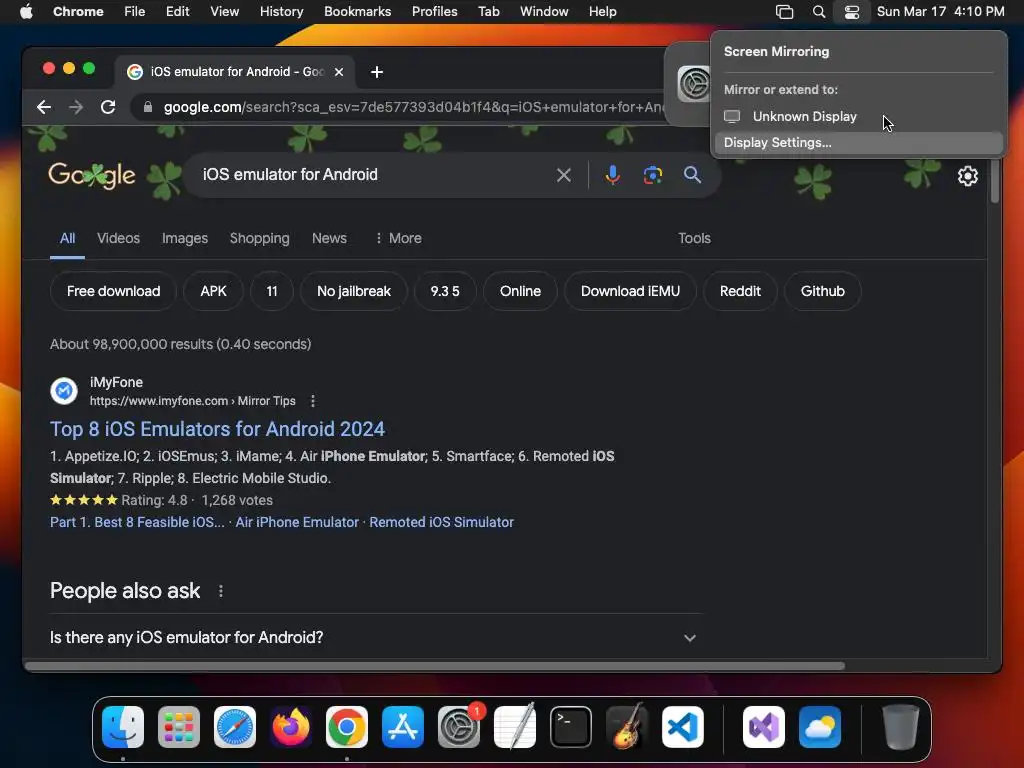Click the Google search text field

pos(372,175)
